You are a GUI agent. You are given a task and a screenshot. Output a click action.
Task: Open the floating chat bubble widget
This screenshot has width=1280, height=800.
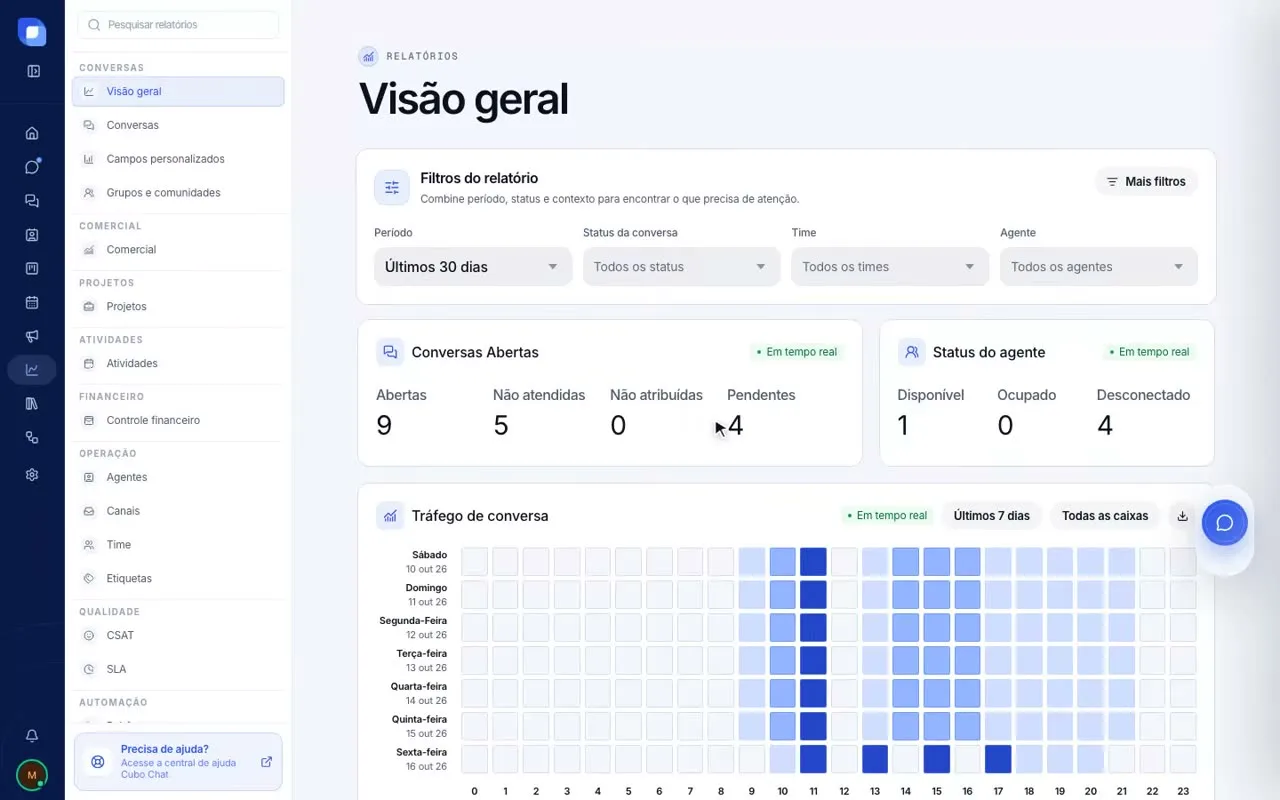pyautogui.click(x=1225, y=522)
